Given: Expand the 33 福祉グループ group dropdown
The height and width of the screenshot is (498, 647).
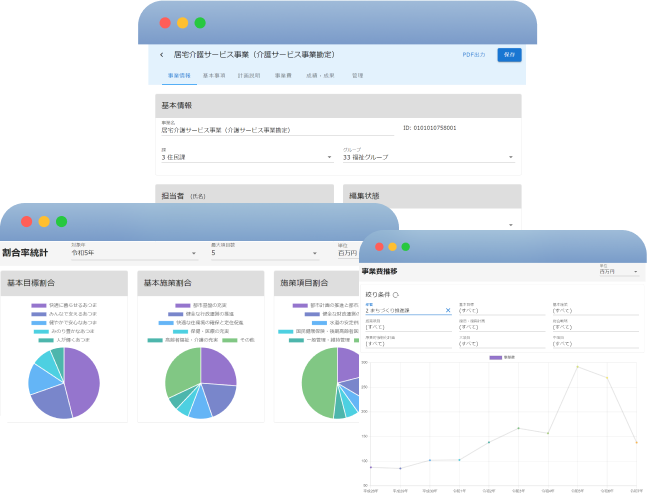Looking at the screenshot, I should pyautogui.click(x=427, y=157).
